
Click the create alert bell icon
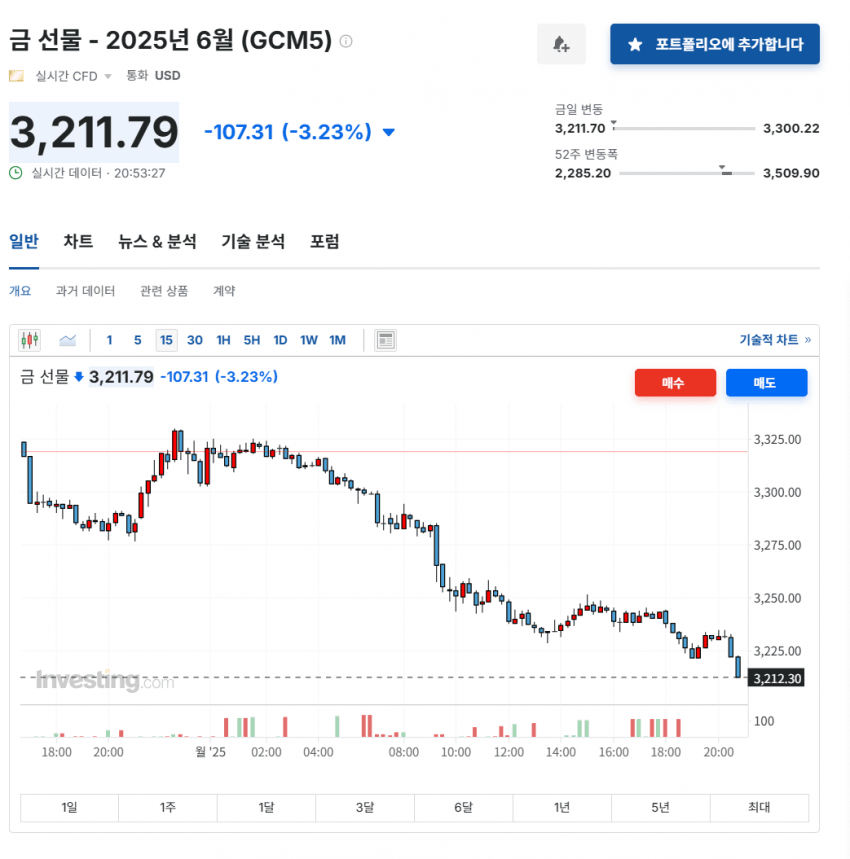561,44
